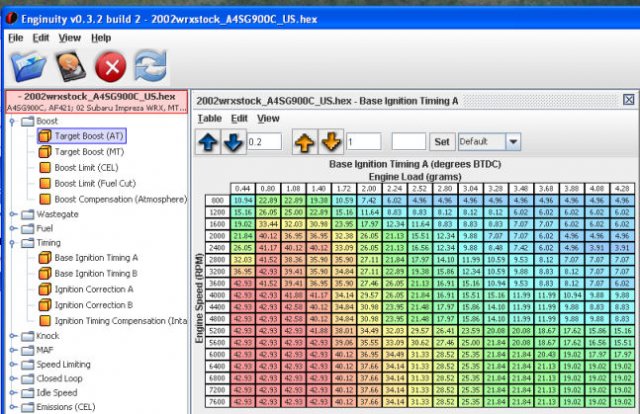Click the 800 RPM row header
Image resolution: width=640 pixels, height=414 pixels.
[217, 200]
